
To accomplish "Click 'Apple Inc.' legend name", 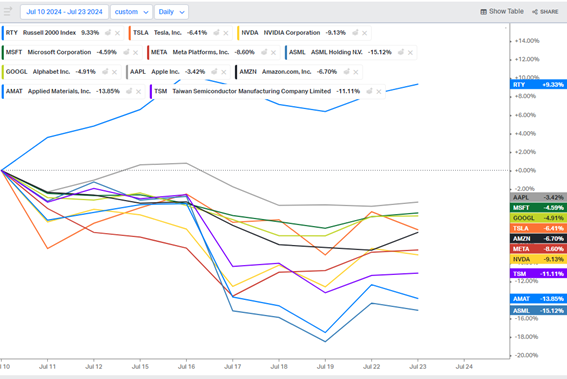I will tap(165, 72).
